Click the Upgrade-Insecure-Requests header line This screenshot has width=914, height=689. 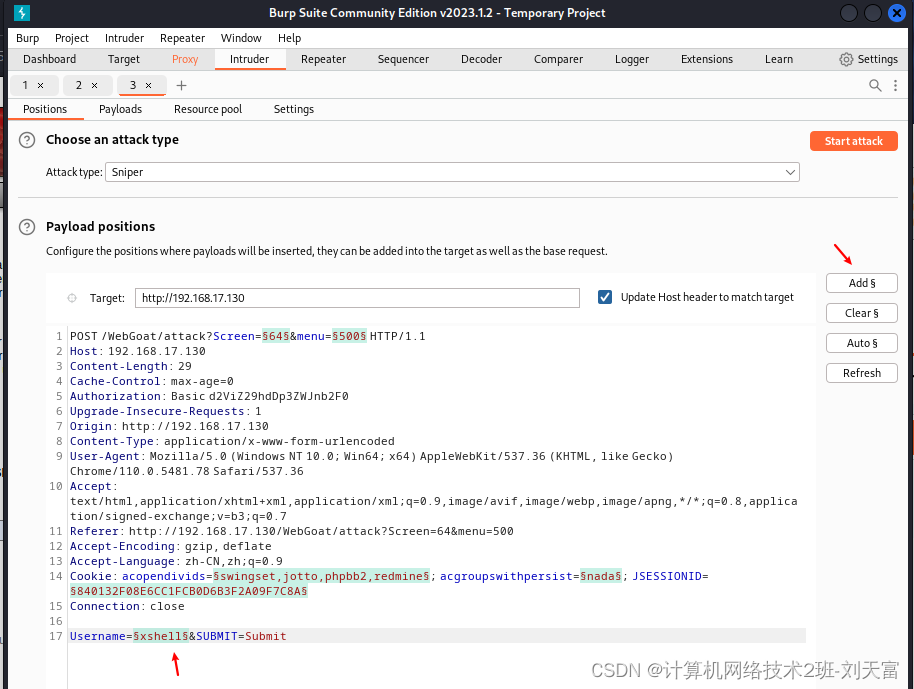tap(166, 411)
